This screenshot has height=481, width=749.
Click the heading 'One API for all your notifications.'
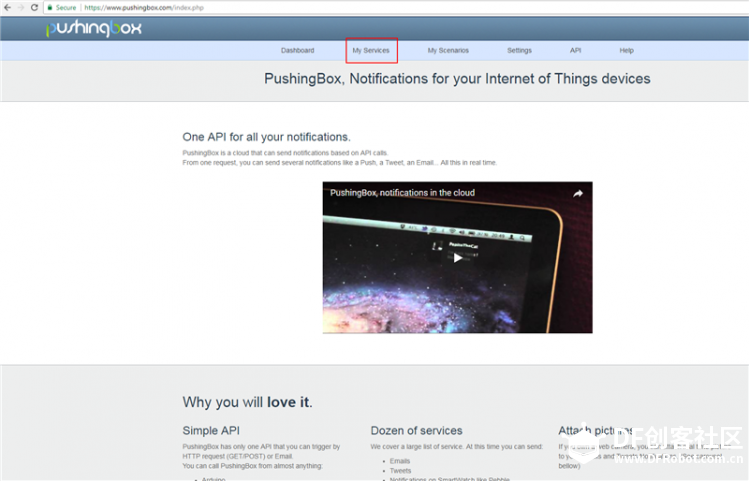click(x=267, y=137)
